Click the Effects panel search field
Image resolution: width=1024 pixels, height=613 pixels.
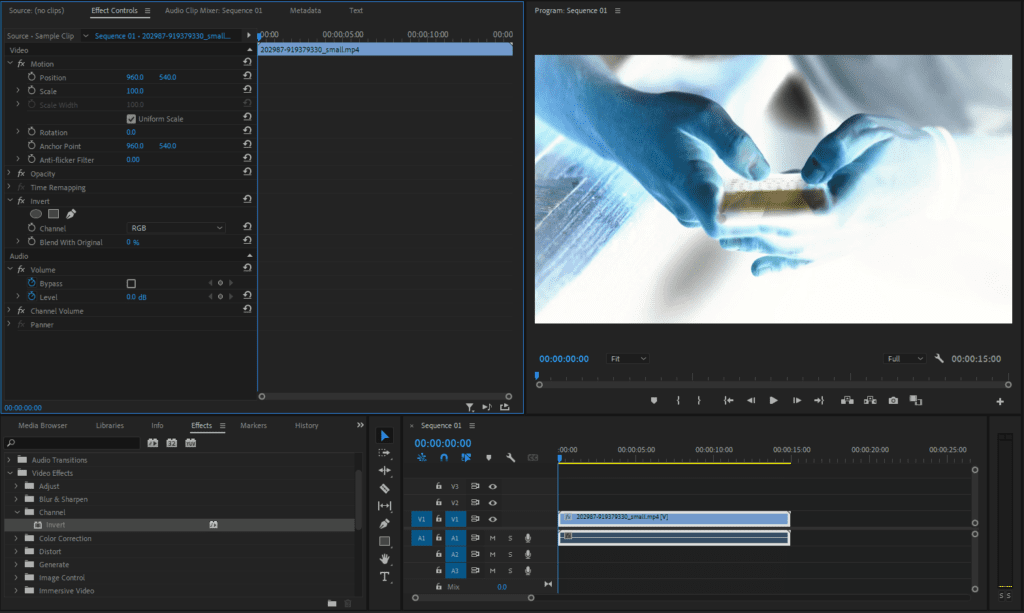[x=72, y=443]
